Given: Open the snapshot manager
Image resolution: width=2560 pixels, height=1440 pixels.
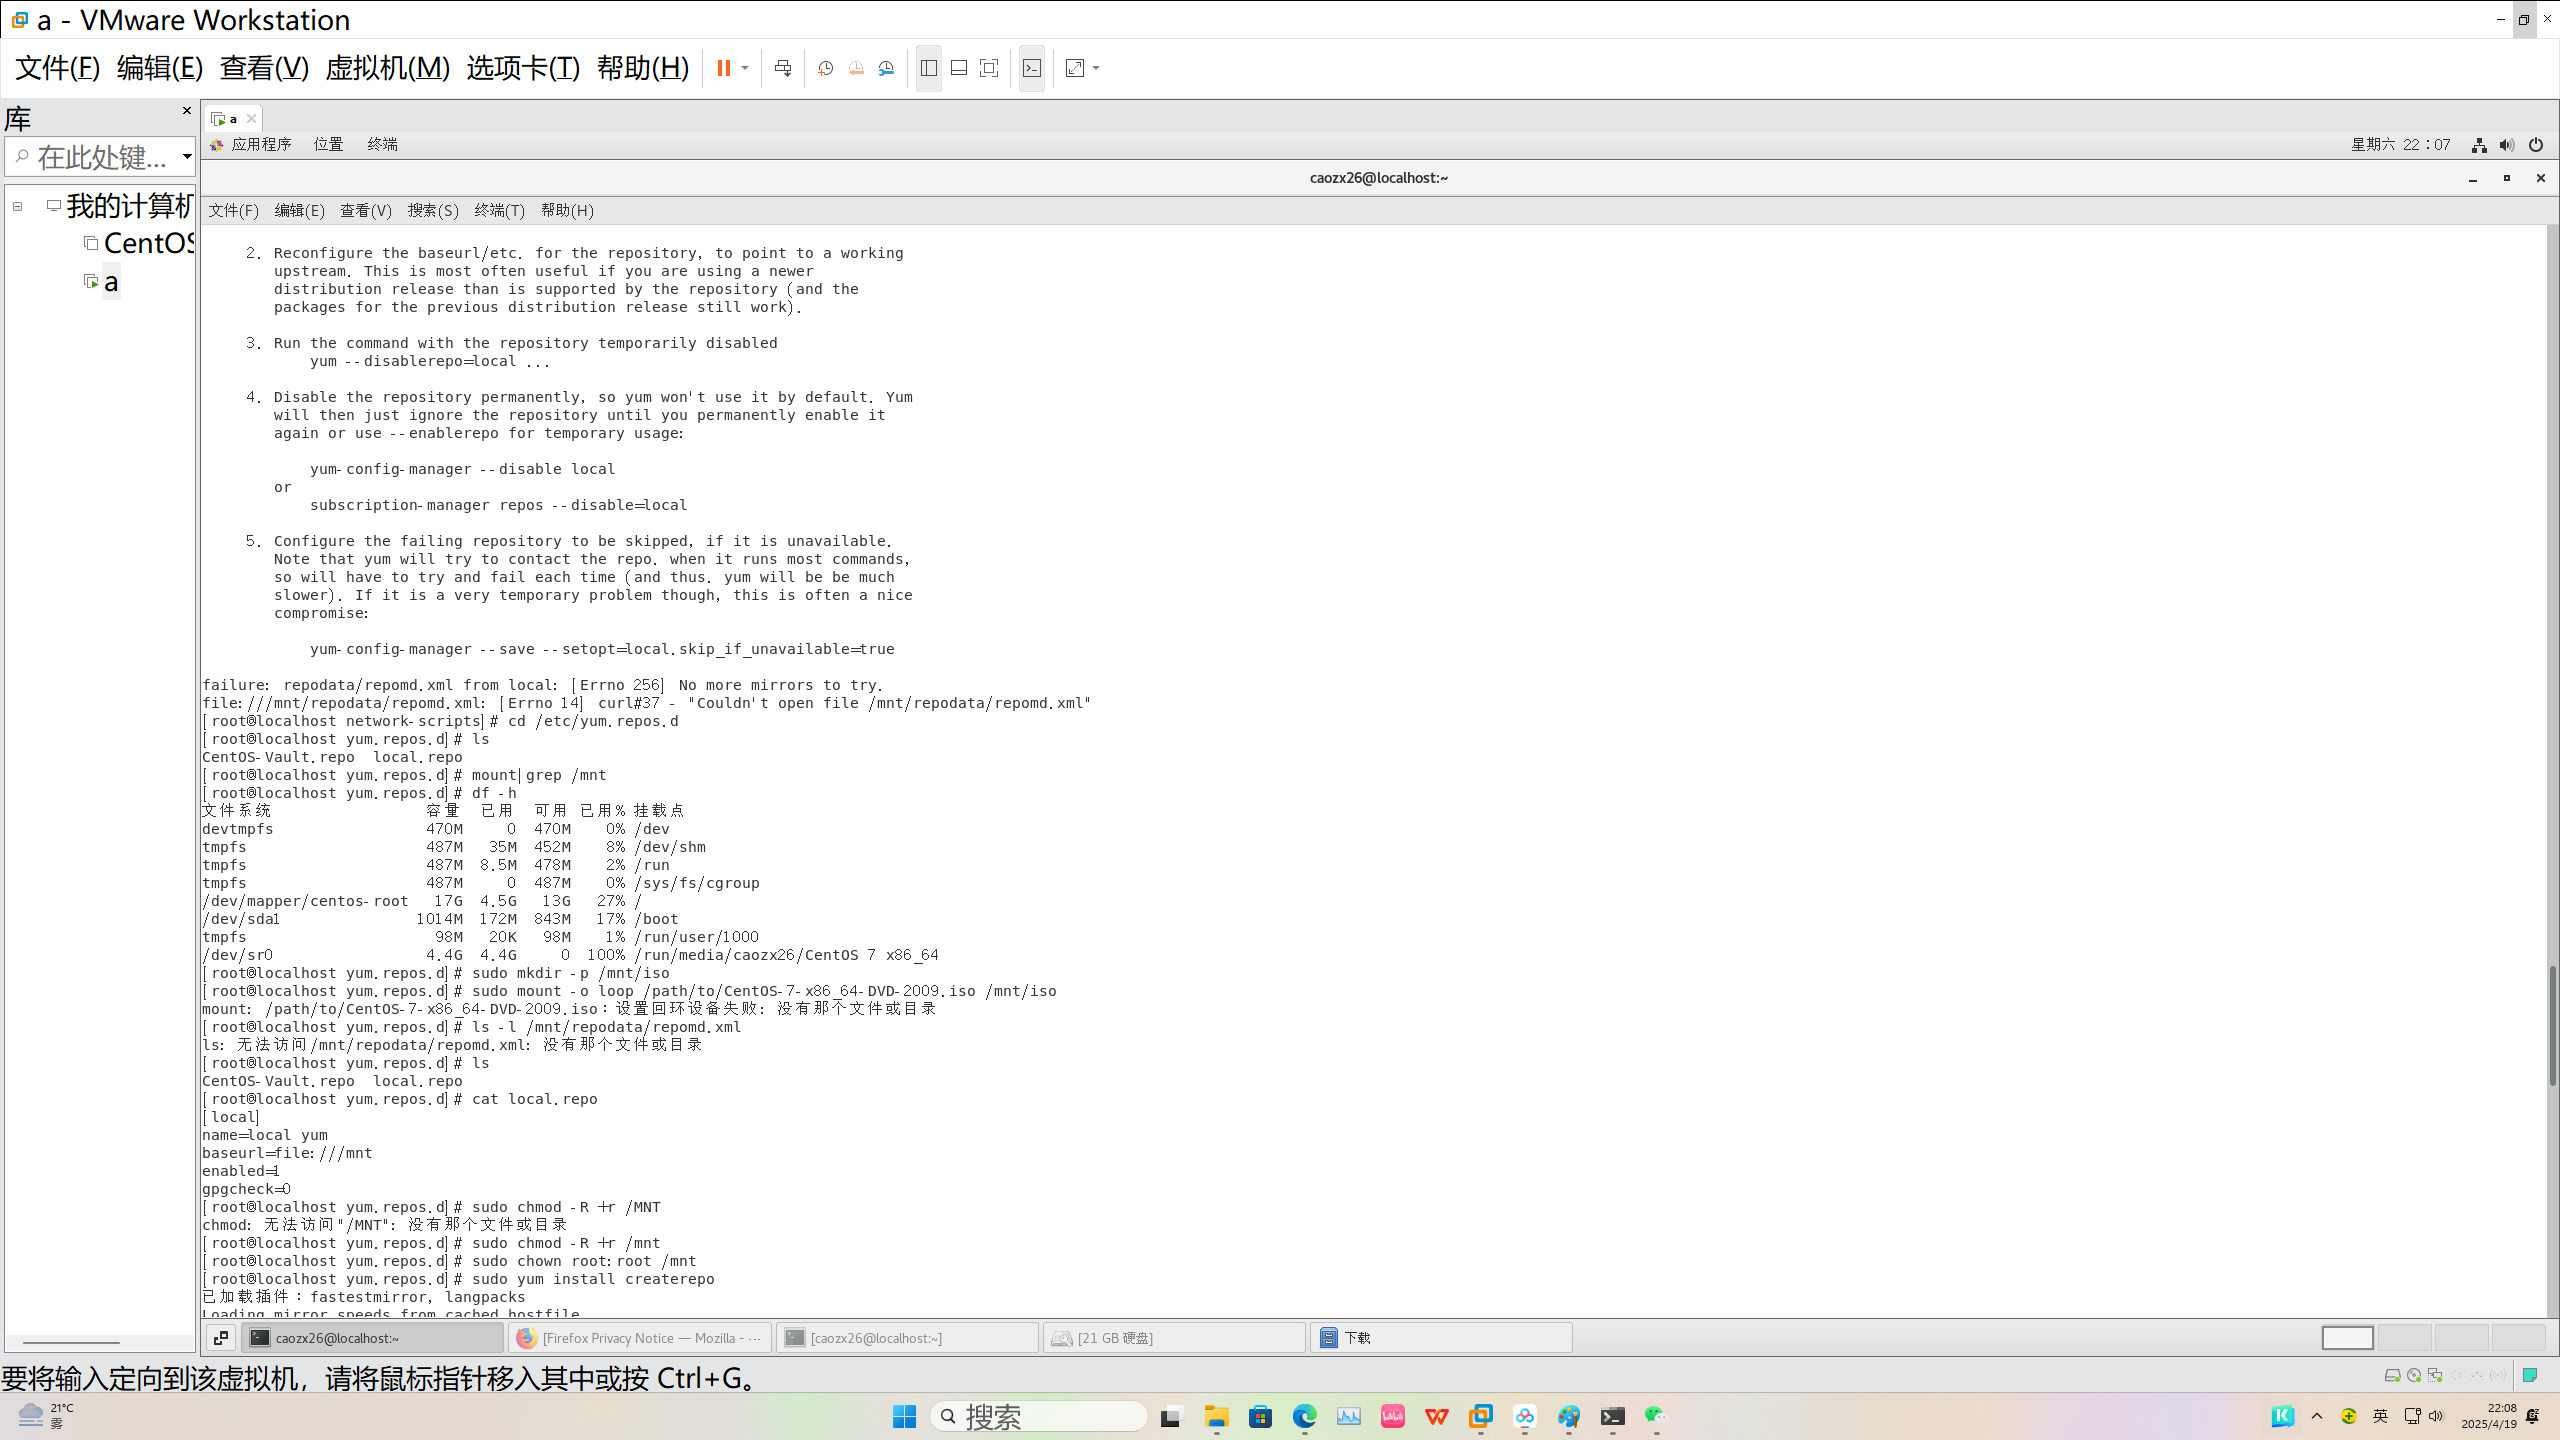Looking at the screenshot, I should click(887, 68).
